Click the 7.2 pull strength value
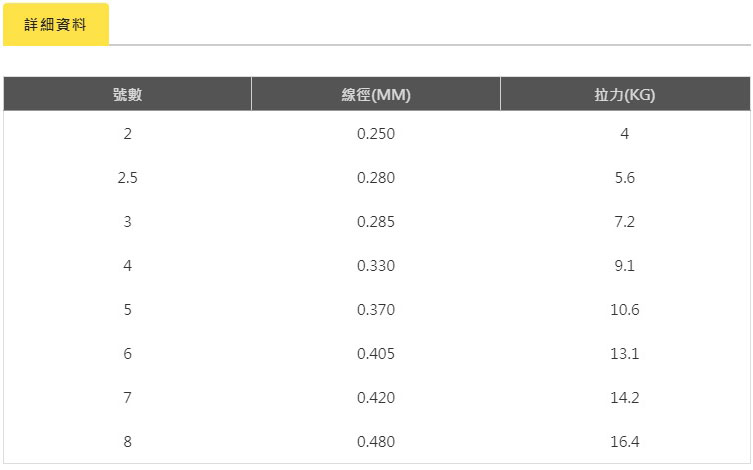Viewport: 753px width, 470px height. tap(625, 222)
